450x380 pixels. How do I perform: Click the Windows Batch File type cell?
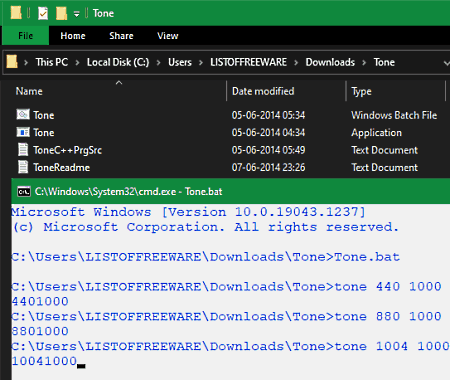(x=394, y=115)
